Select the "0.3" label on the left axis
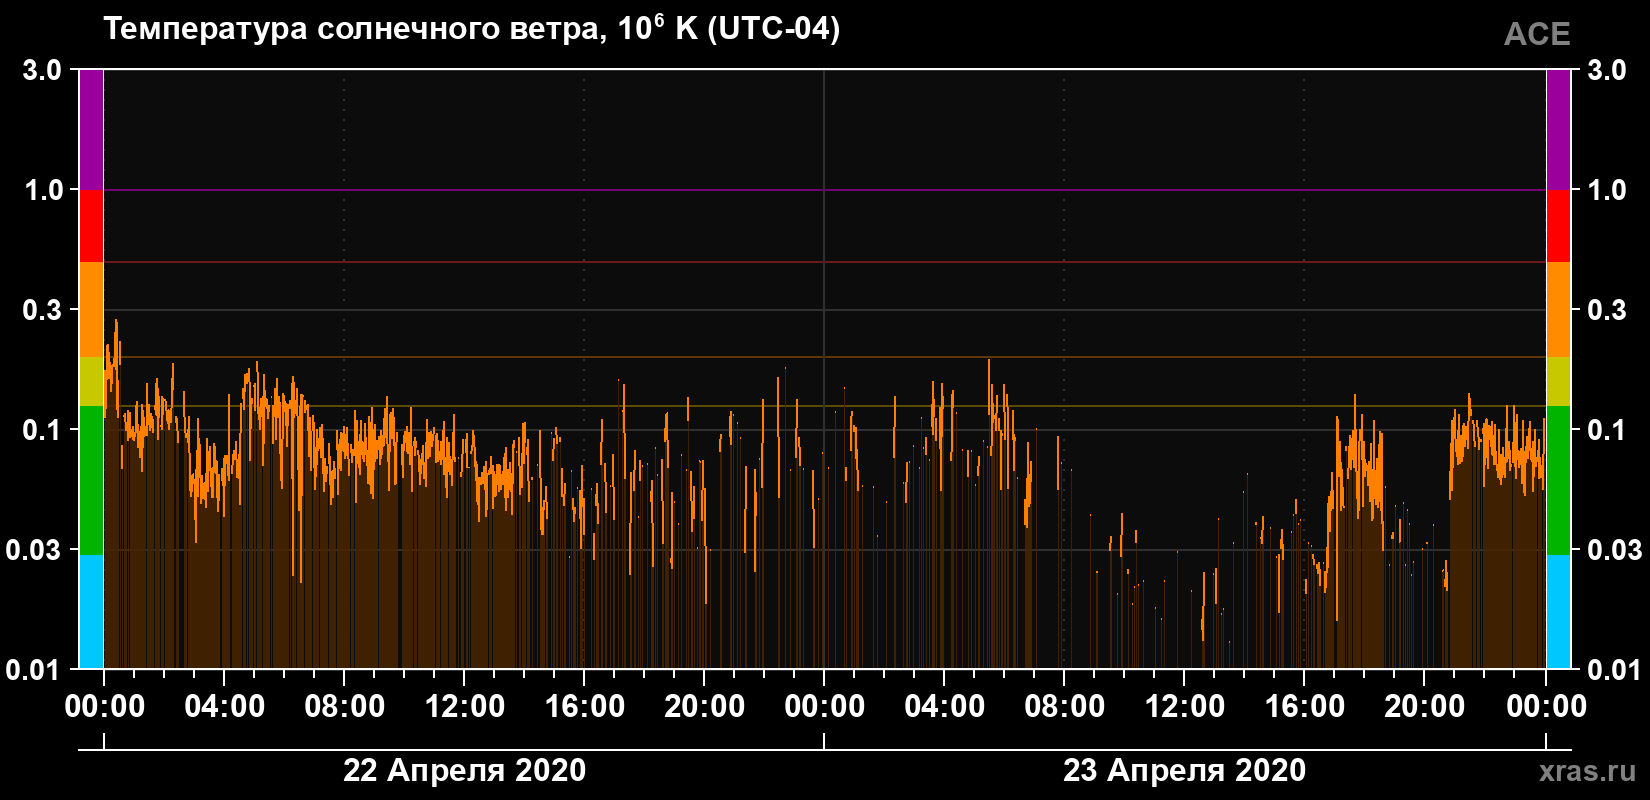1650x800 pixels. (x=42, y=310)
